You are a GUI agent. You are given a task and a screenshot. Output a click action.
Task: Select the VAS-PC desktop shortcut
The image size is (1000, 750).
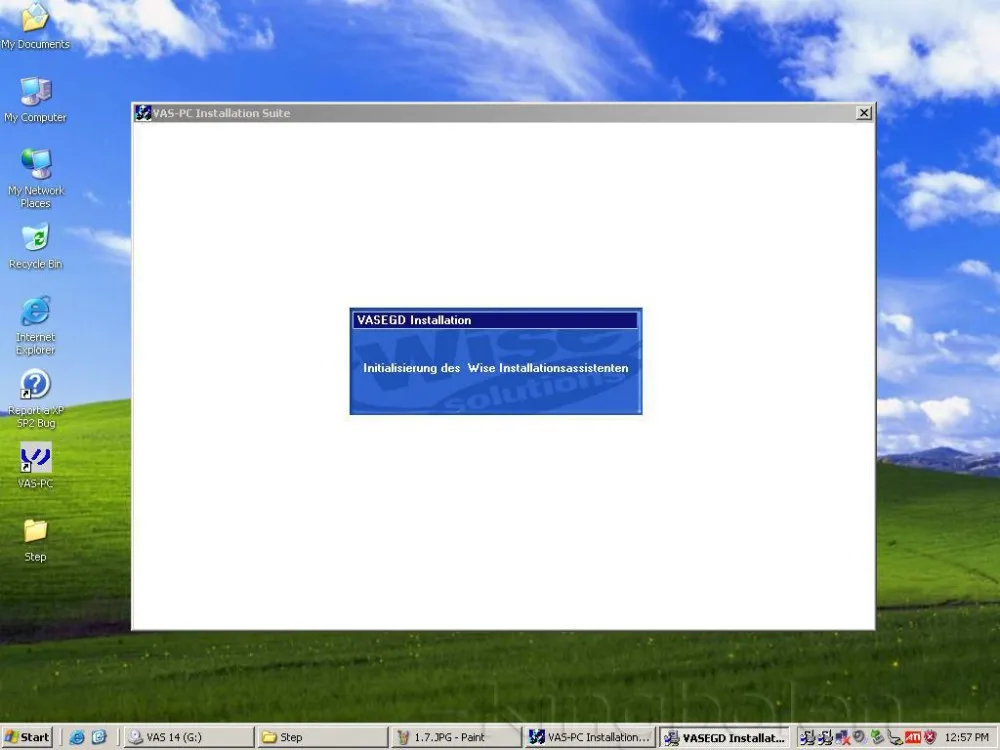tap(35, 466)
